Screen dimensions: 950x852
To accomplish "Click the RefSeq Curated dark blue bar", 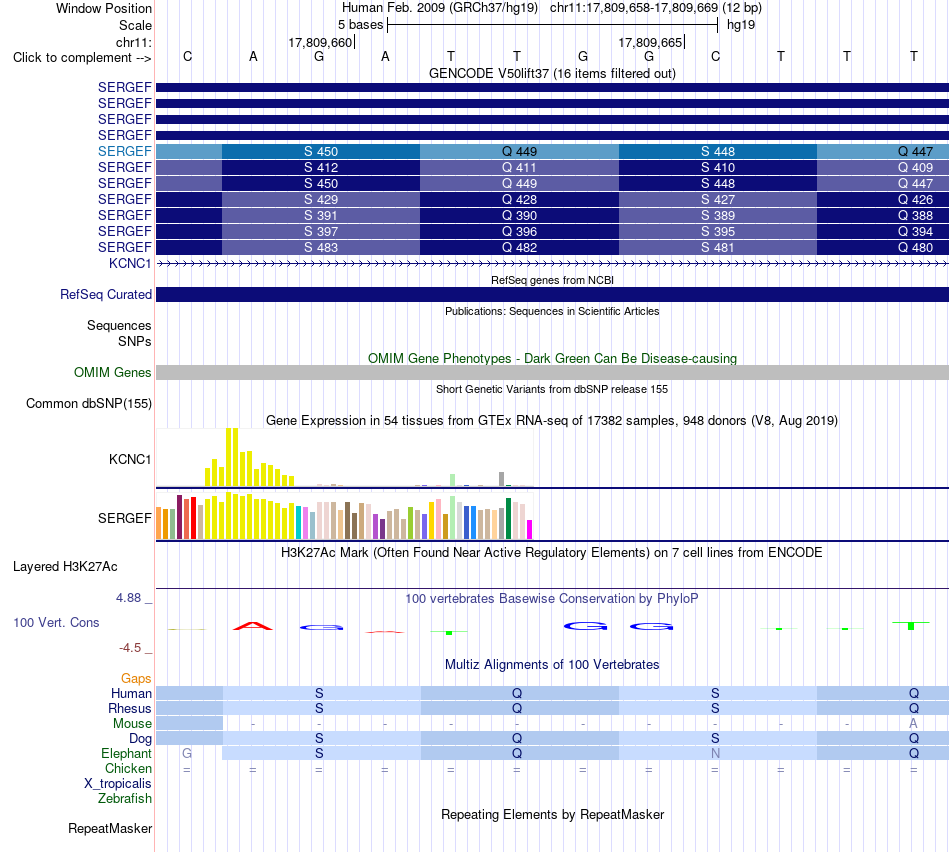I will pyautogui.click(x=552, y=295).
